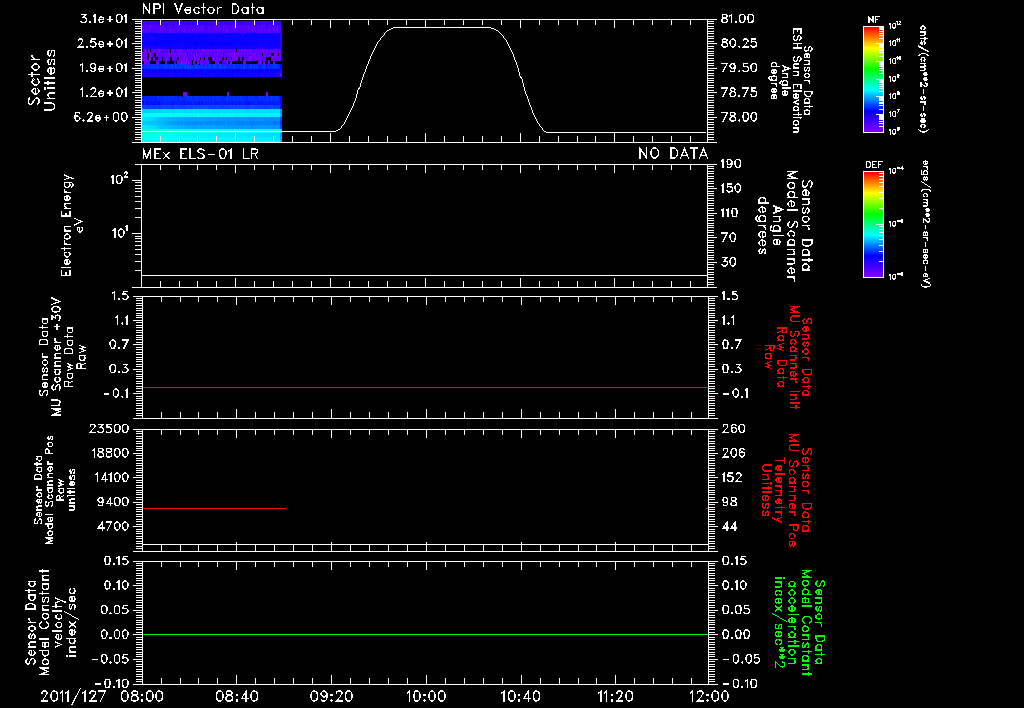Image resolution: width=1024 pixels, height=708 pixels.
Task: Select the NPI spectrogram data block
Action: click(x=212, y=81)
